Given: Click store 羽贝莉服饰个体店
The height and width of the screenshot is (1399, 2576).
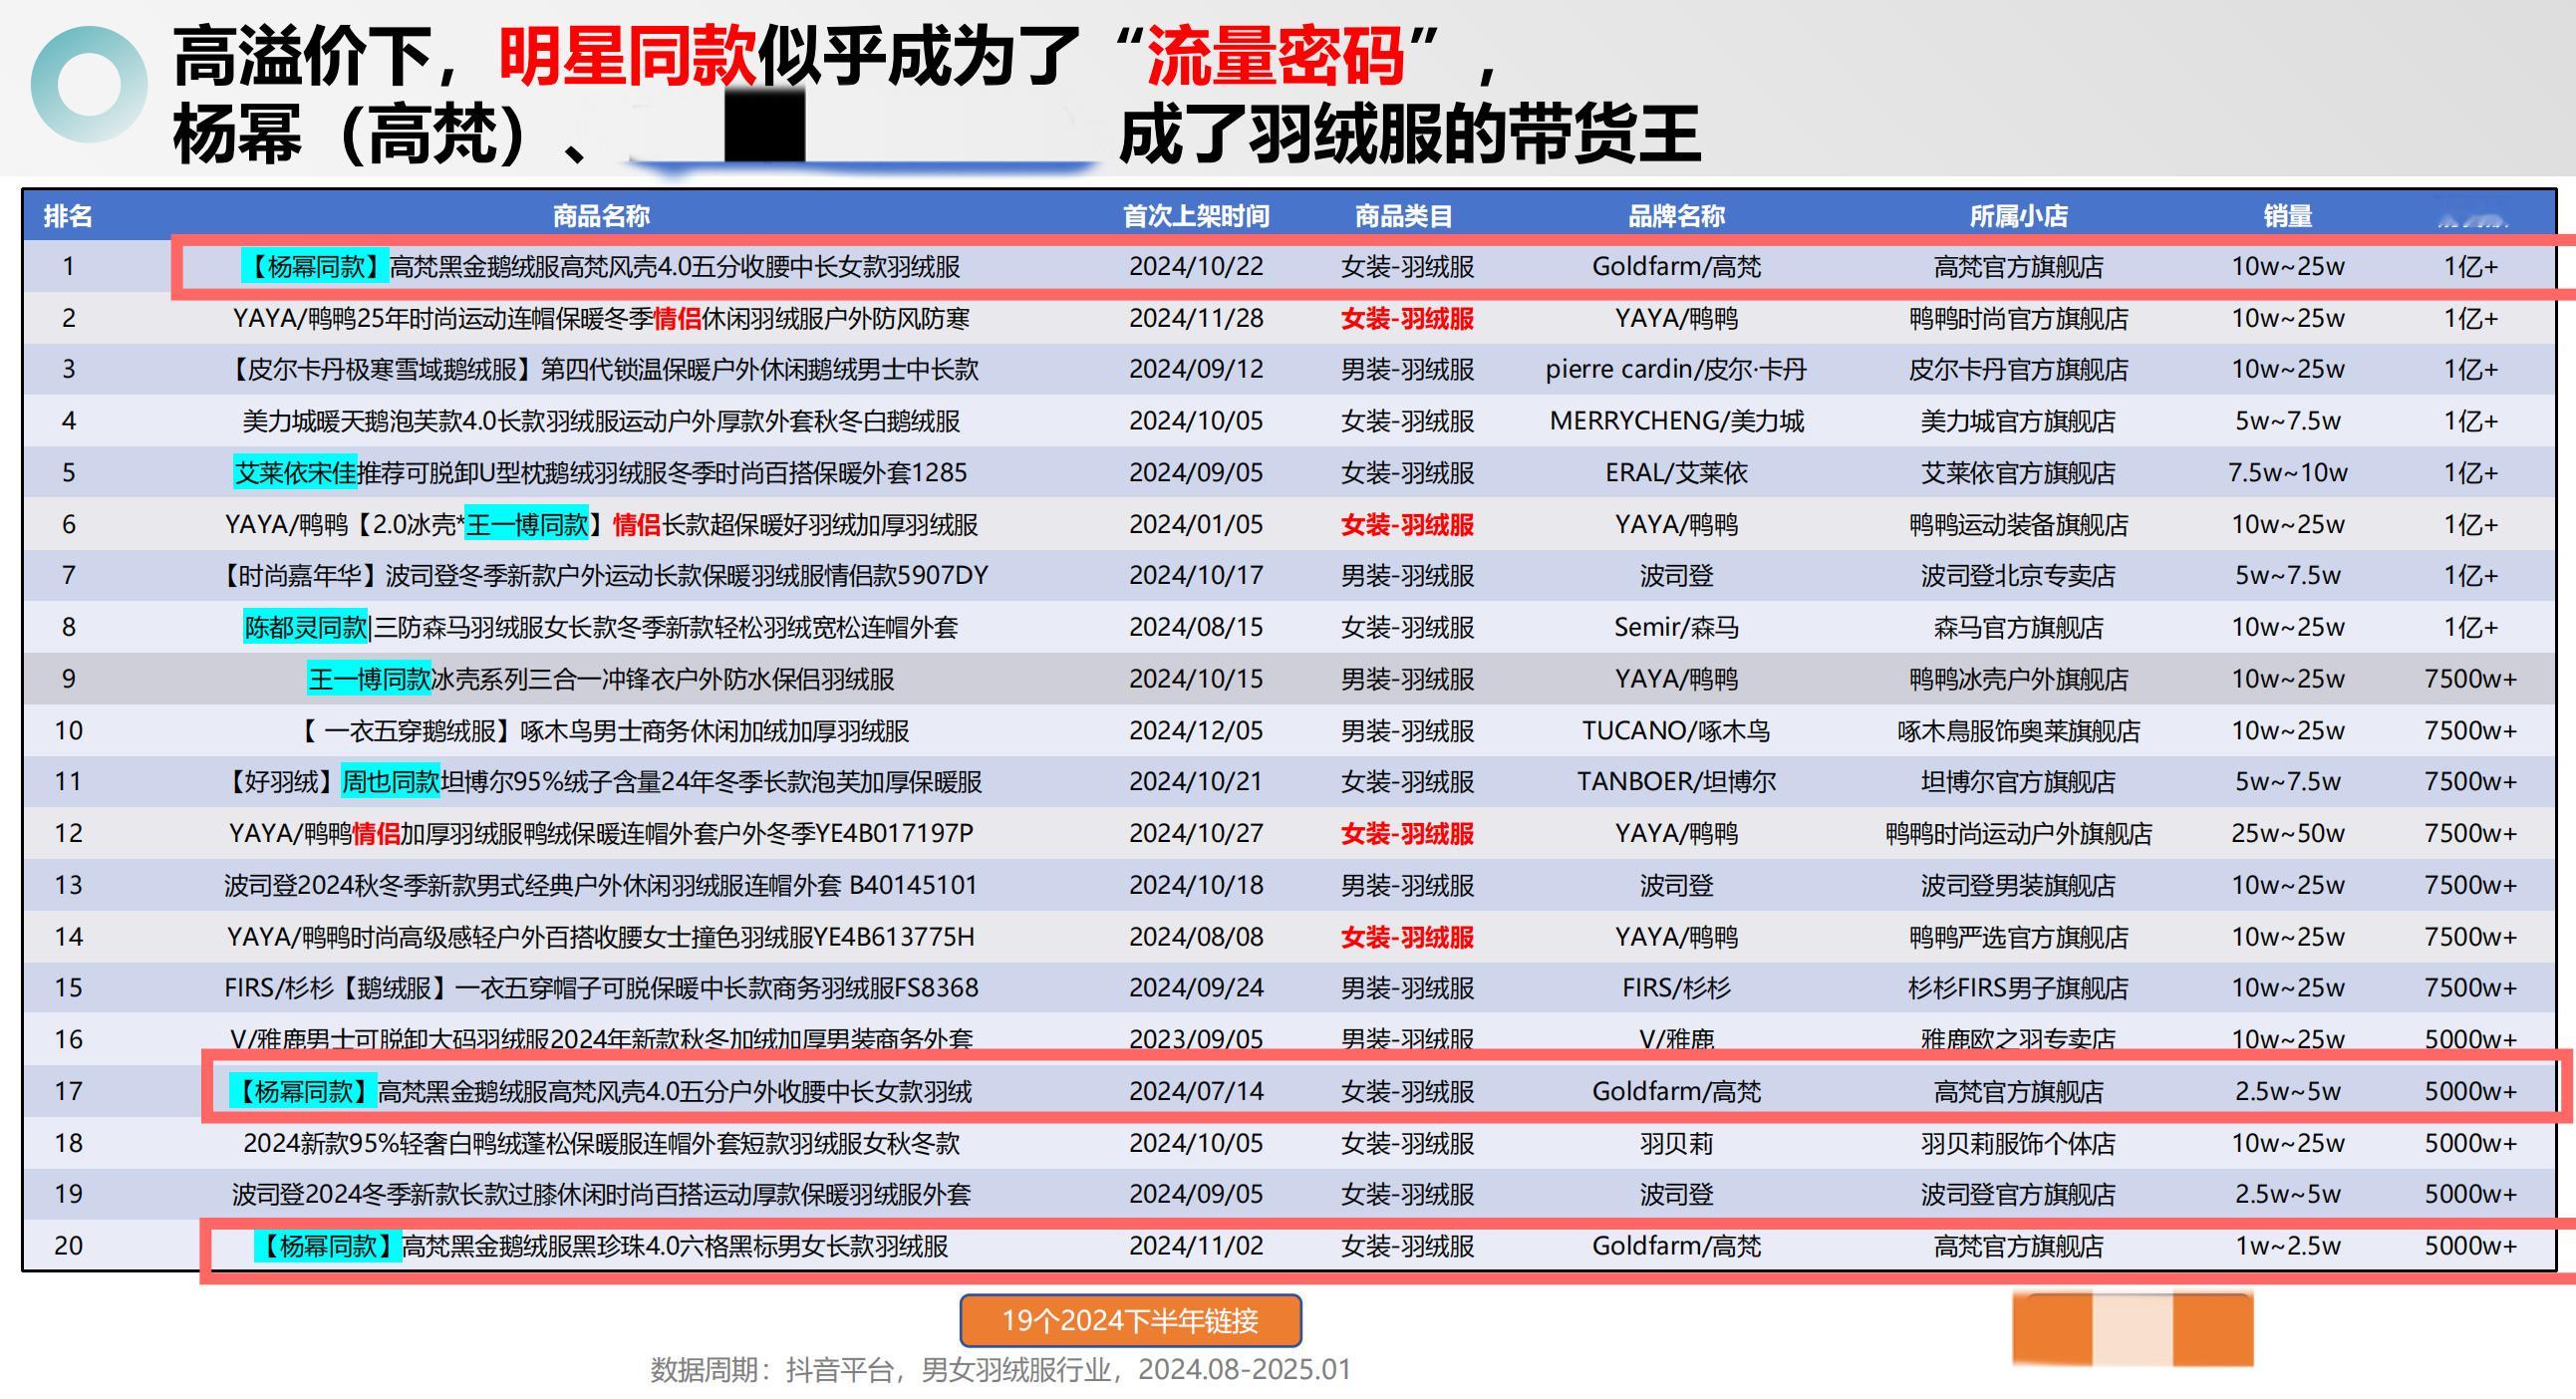Looking at the screenshot, I should (x=2018, y=1143).
